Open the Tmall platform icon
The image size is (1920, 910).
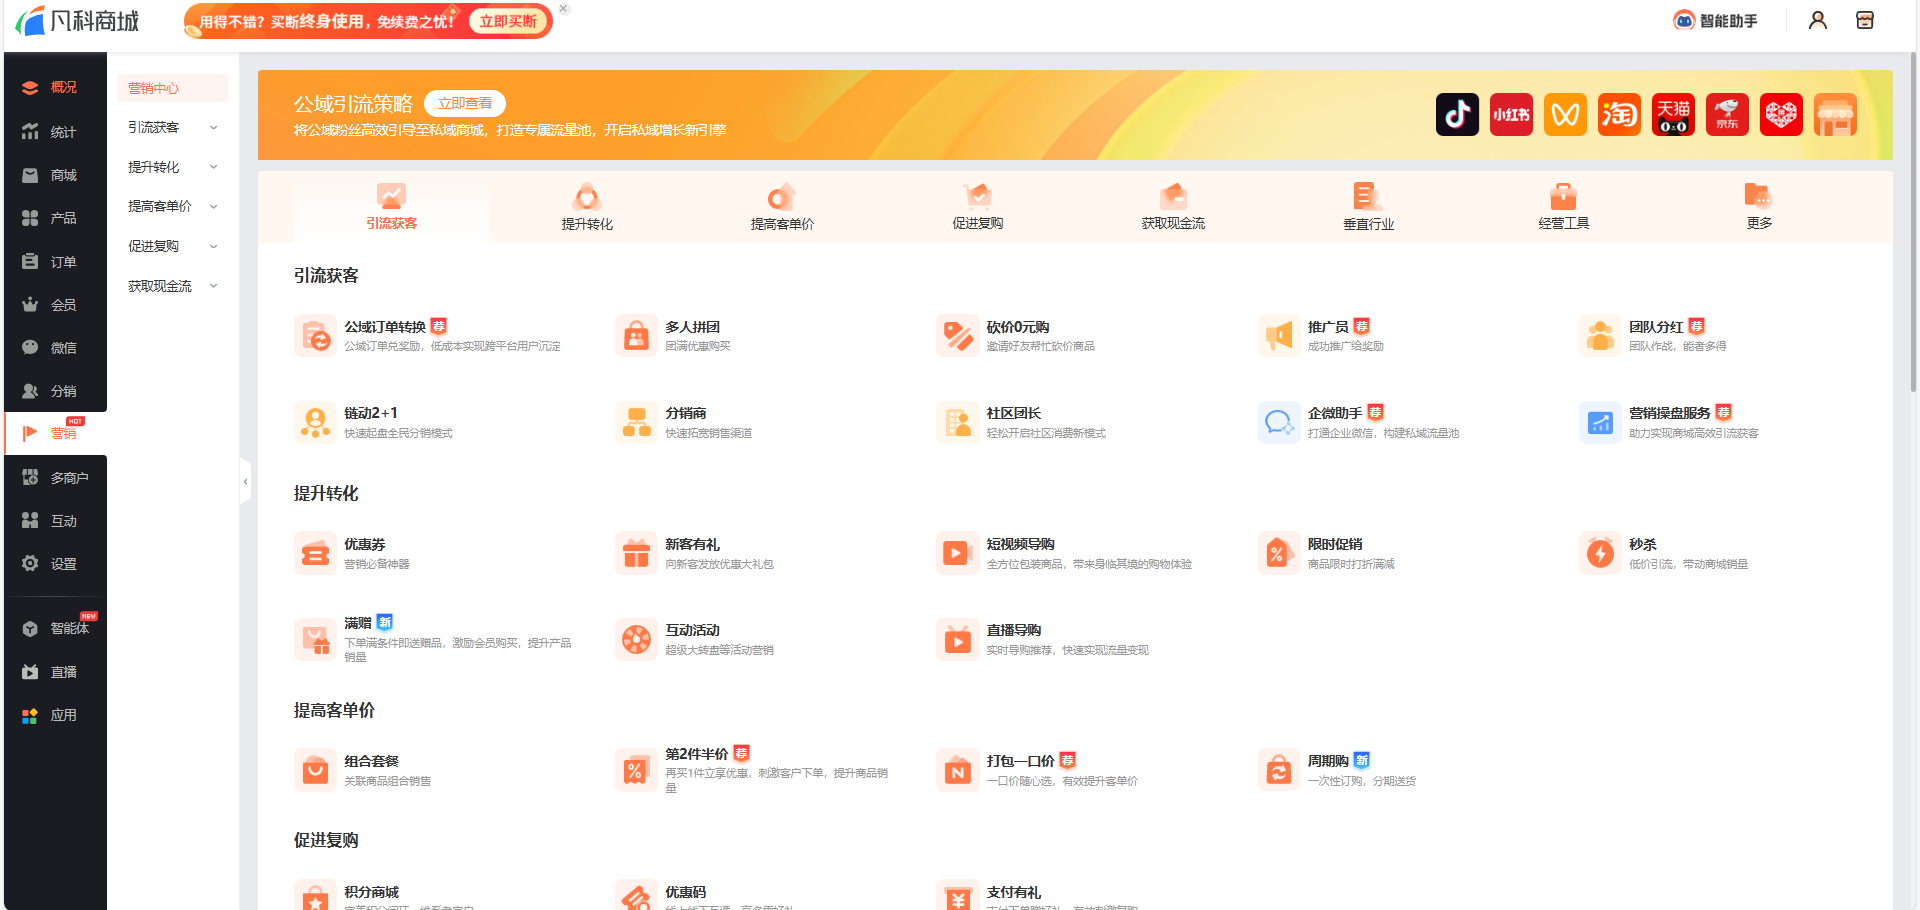(x=1673, y=115)
